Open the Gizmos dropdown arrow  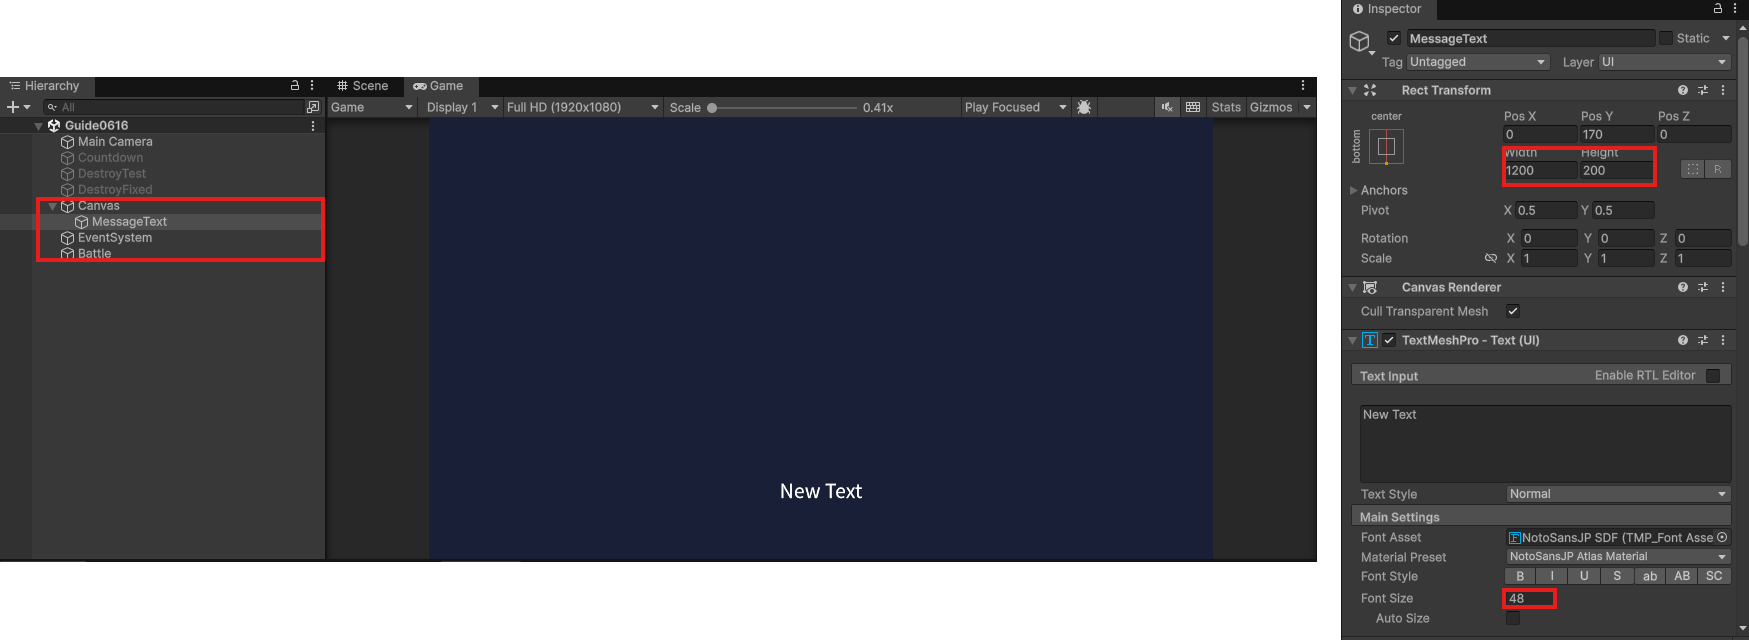(1307, 107)
